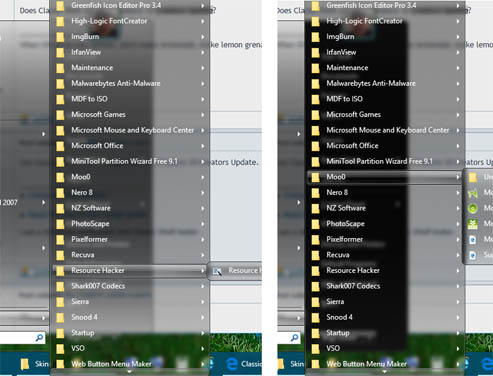The image size is (493, 376).
Task: Click the green grid icon in the Moo0 submenu
Action: 472,224
